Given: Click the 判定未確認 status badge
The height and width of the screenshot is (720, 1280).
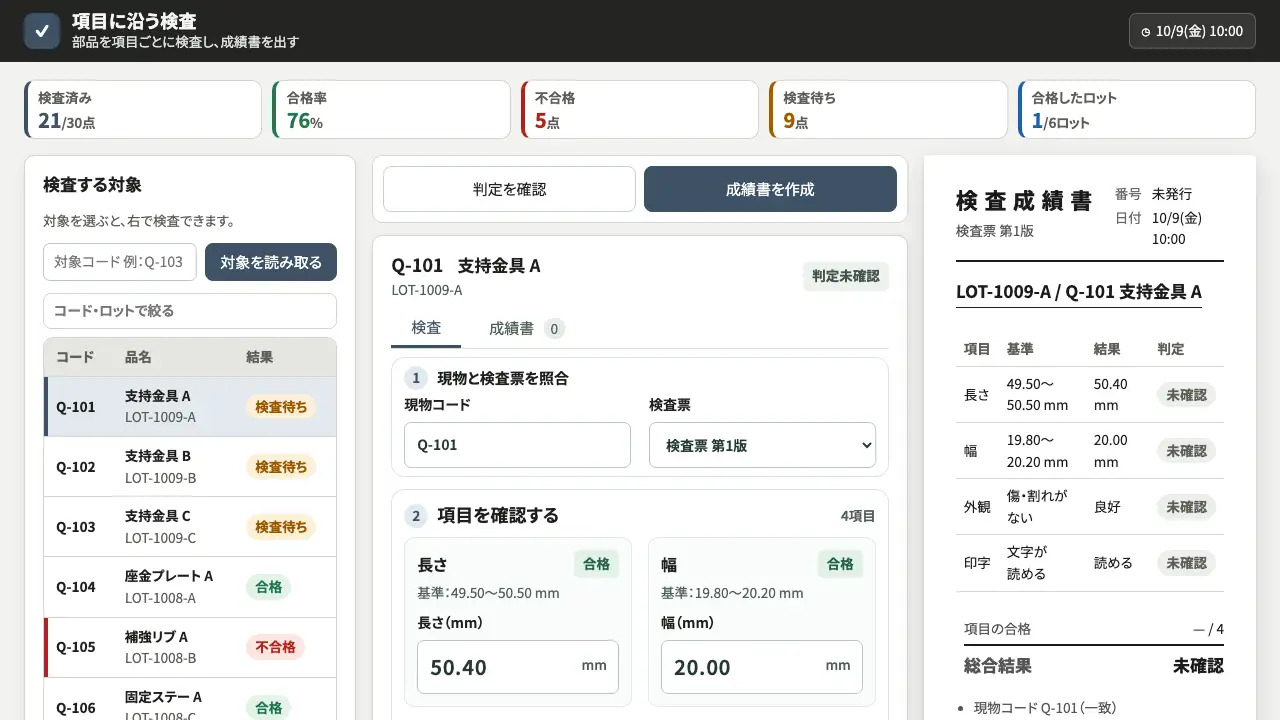Looking at the screenshot, I should click(845, 276).
